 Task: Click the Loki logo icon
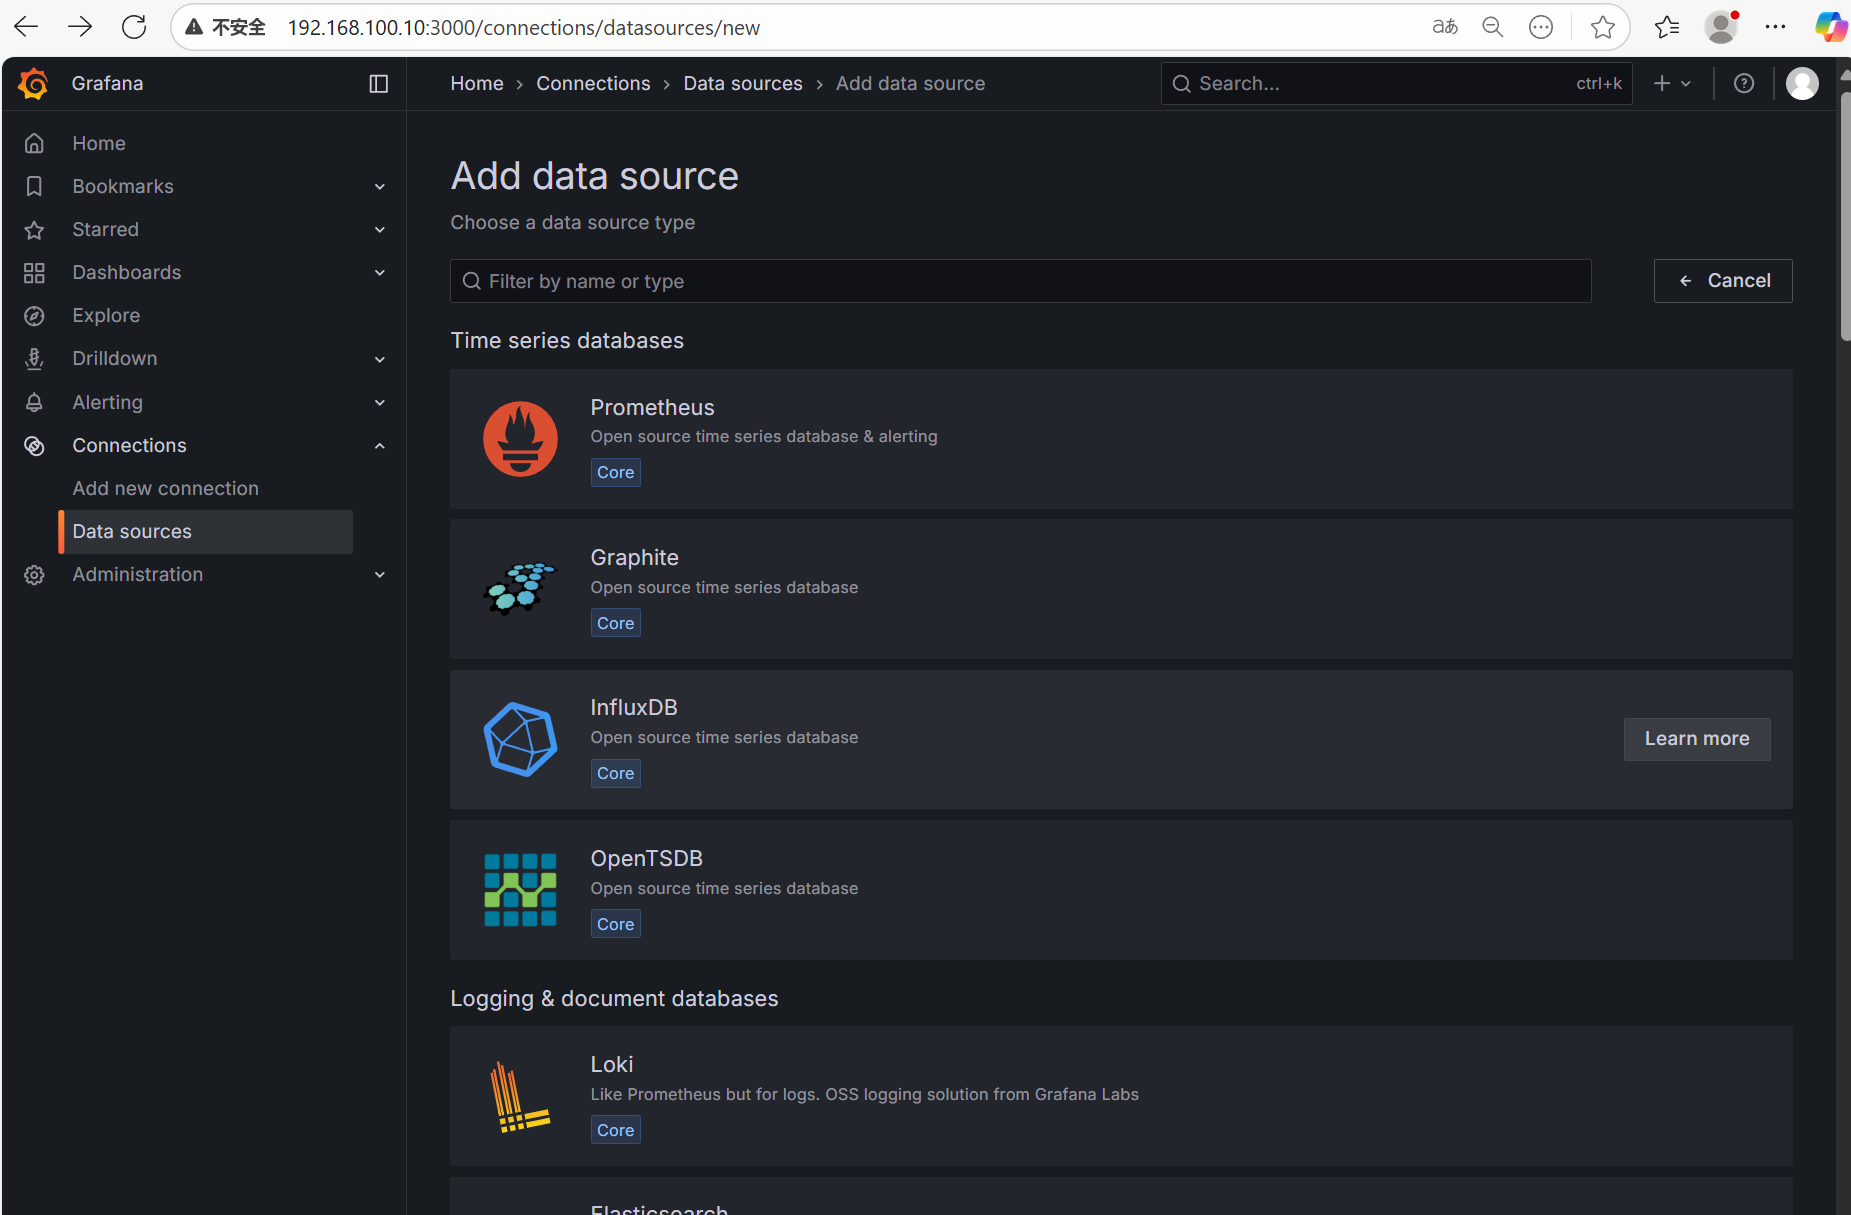point(520,1096)
